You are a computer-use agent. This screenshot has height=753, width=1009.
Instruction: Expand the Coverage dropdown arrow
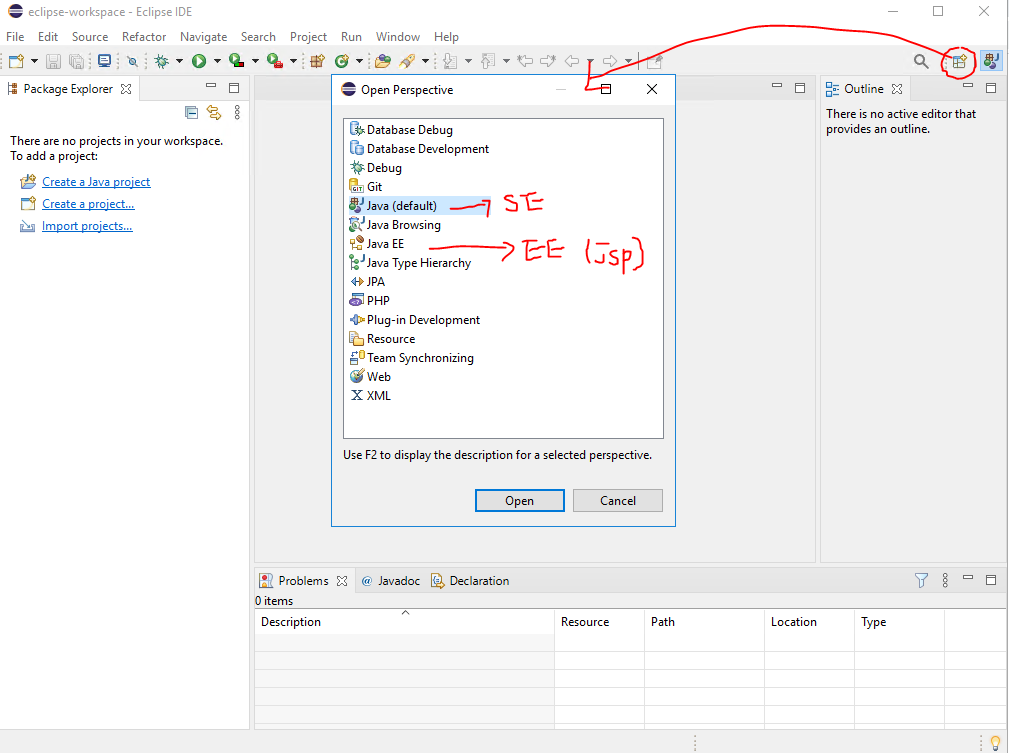[x=255, y=61]
